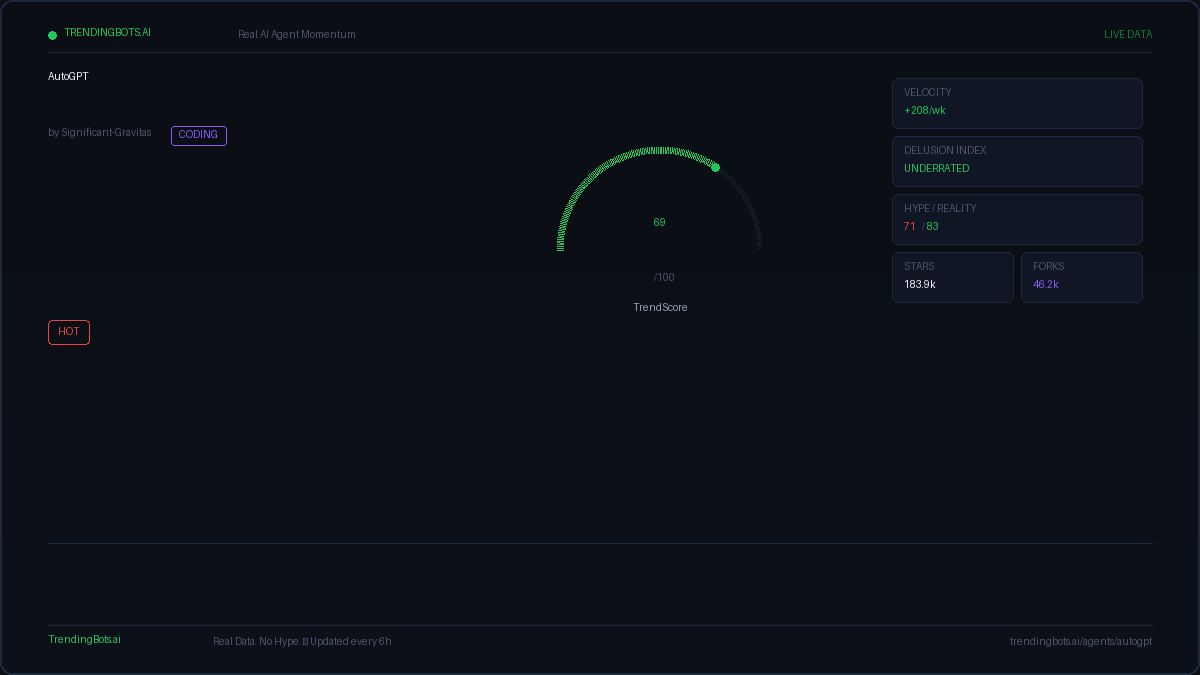Click the HOT badge
This screenshot has height=675, width=1200.
tap(69, 332)
